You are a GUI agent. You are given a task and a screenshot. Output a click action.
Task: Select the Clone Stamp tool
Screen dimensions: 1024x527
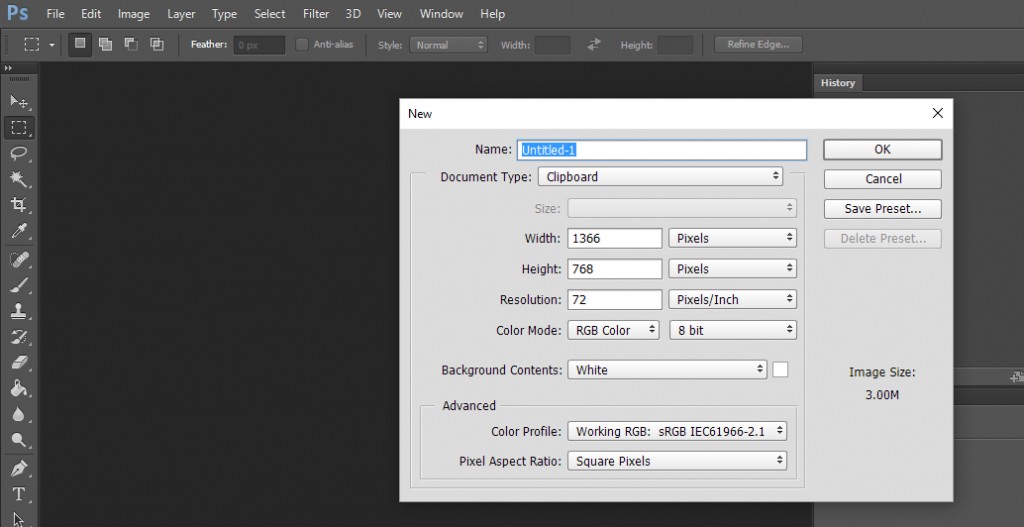click(19, 311)
